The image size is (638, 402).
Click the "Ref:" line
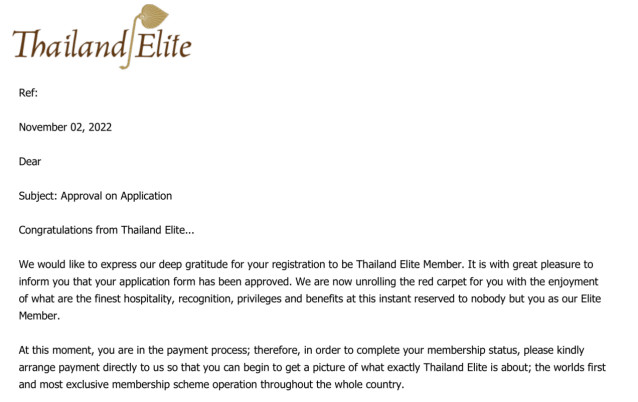[28, 93]
